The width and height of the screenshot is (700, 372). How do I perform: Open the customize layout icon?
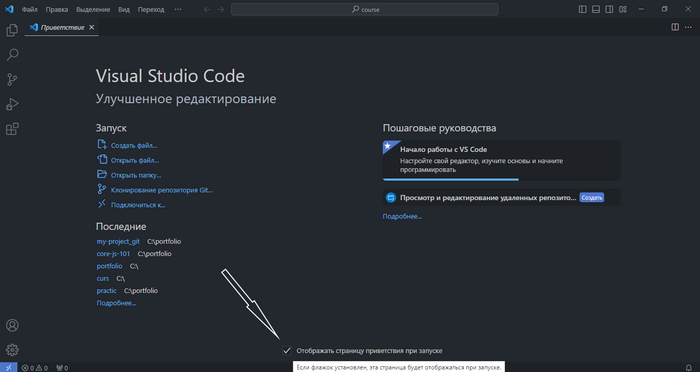[622, 9]
